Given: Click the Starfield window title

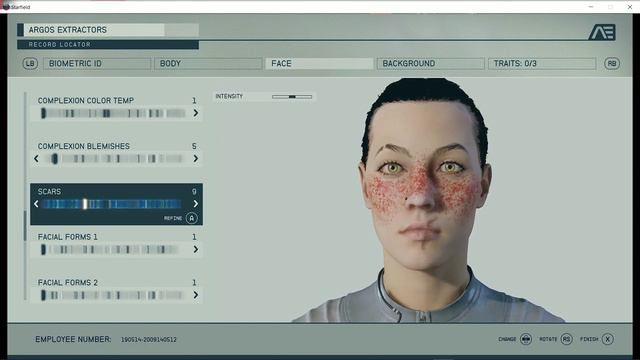Looking at the screenshot, I should [x=20, y=7].
